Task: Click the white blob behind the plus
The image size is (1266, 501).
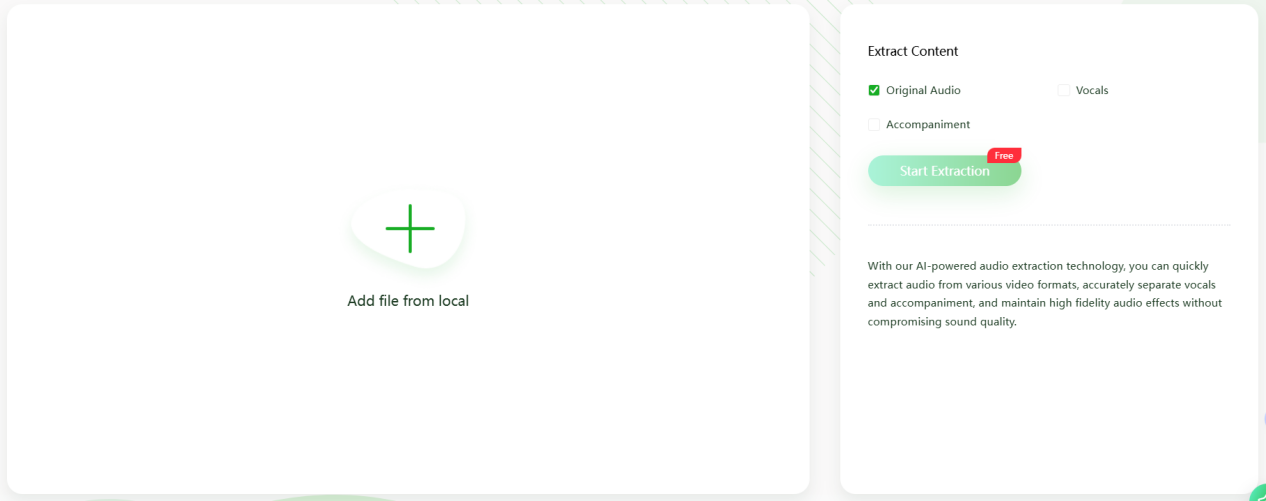Action: (408, 228)
